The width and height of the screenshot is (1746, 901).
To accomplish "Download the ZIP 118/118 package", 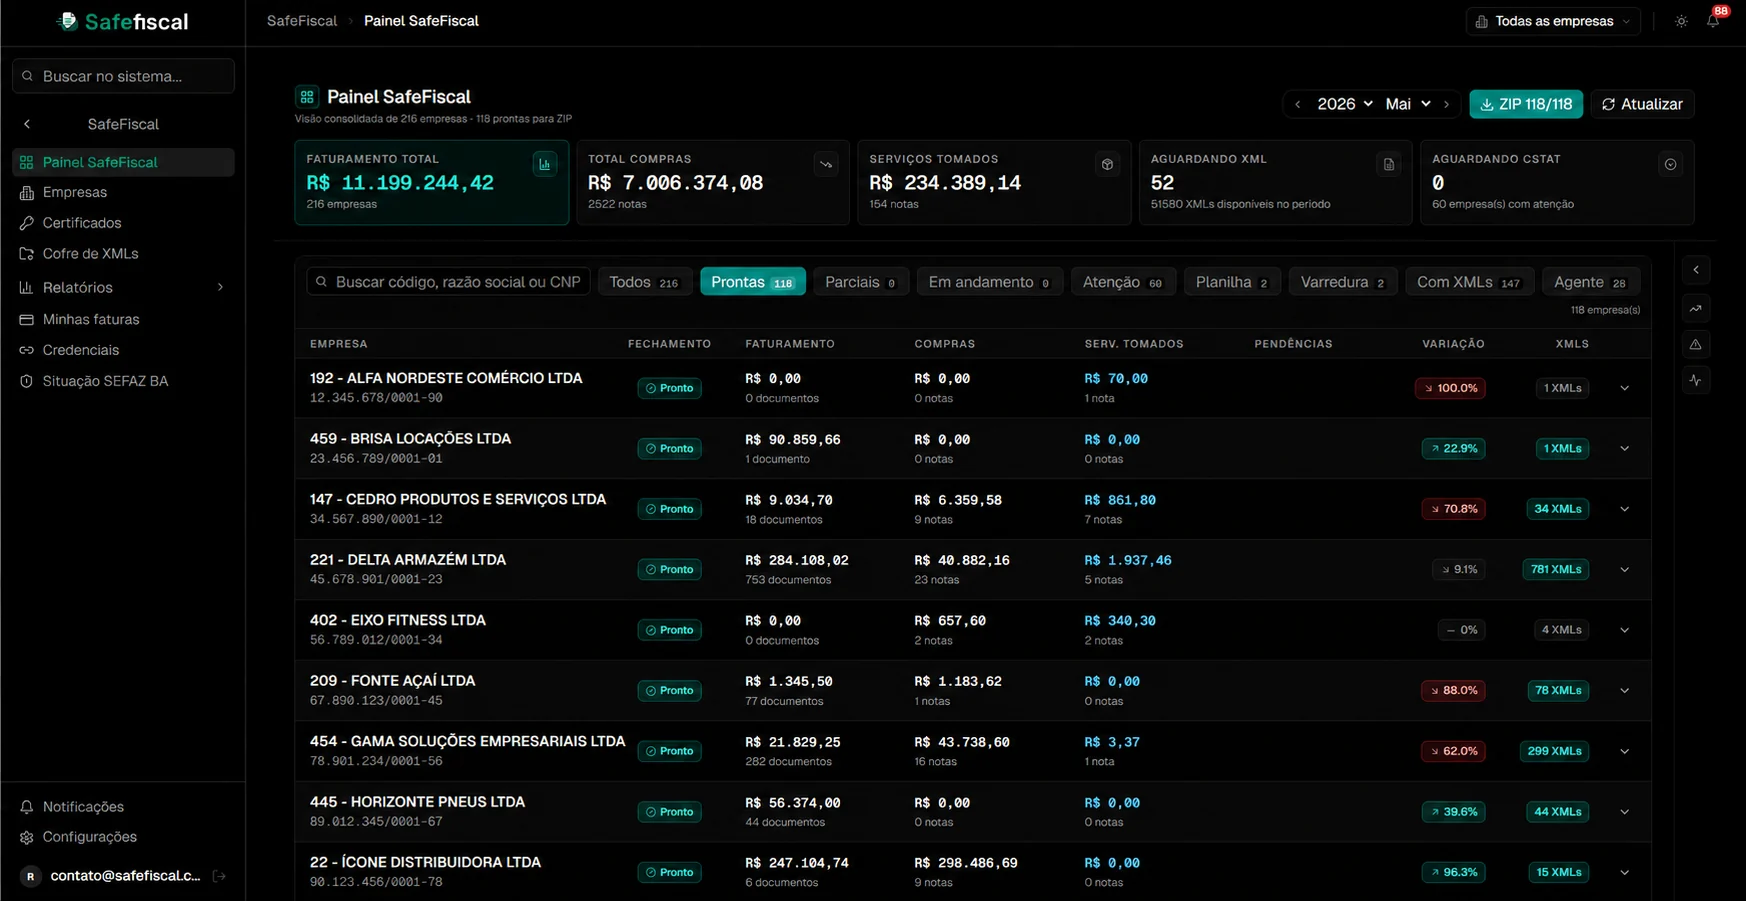I will [x=1526, y=104].
